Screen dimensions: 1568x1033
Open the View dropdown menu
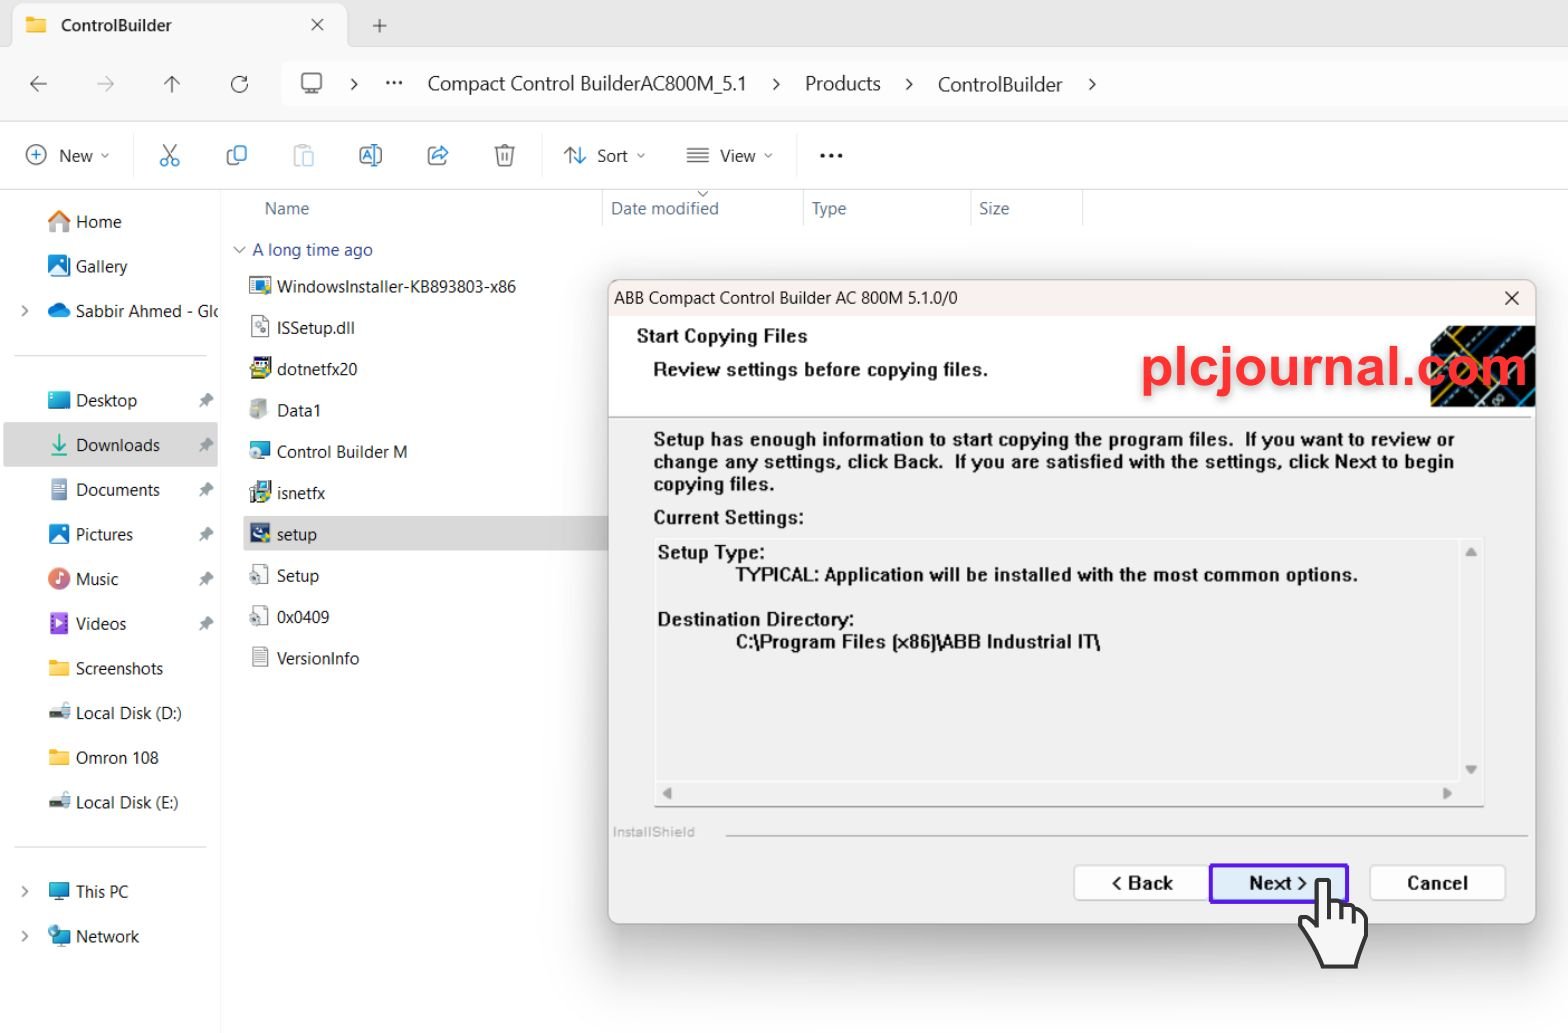point(730,155)
